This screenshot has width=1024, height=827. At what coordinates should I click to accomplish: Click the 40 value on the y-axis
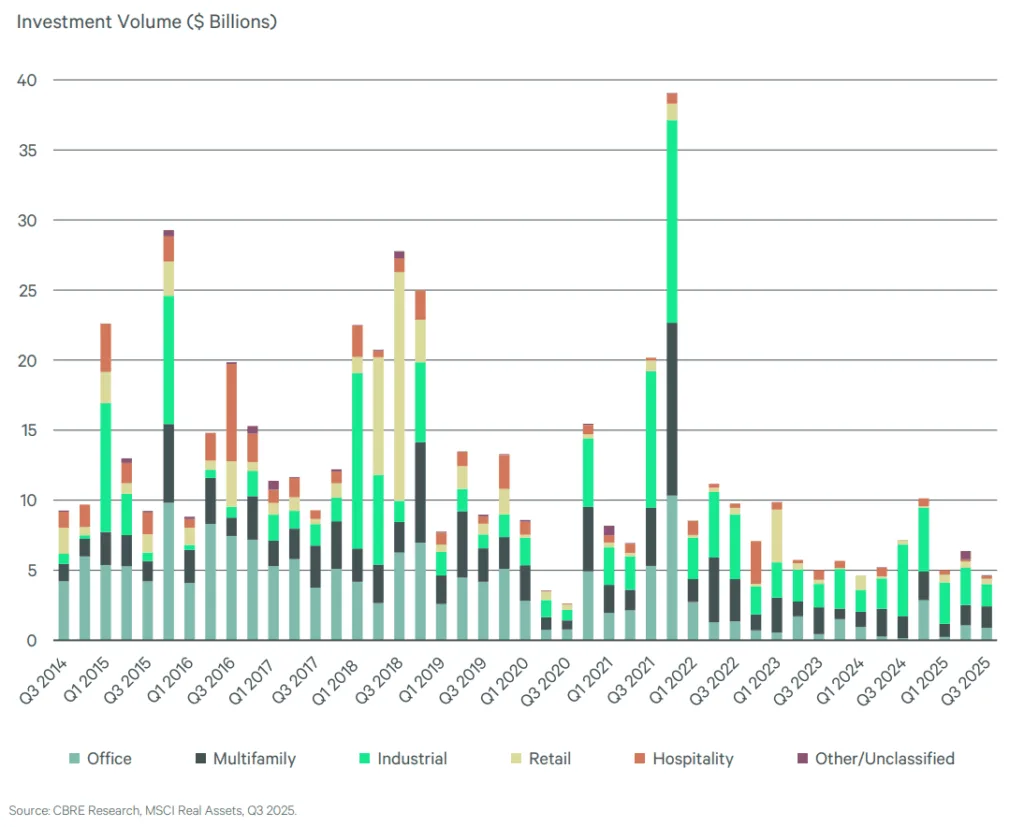pos(27,80)
